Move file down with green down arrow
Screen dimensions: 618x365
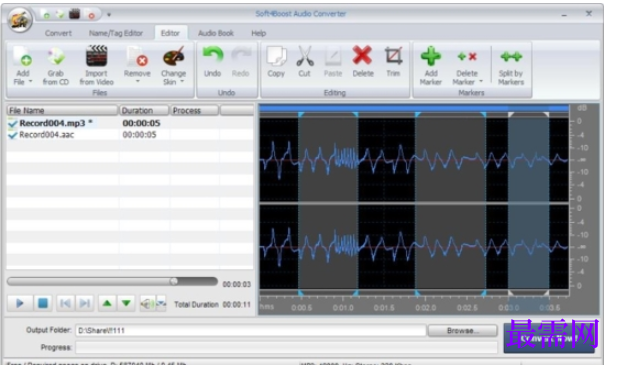click(126, 303)
